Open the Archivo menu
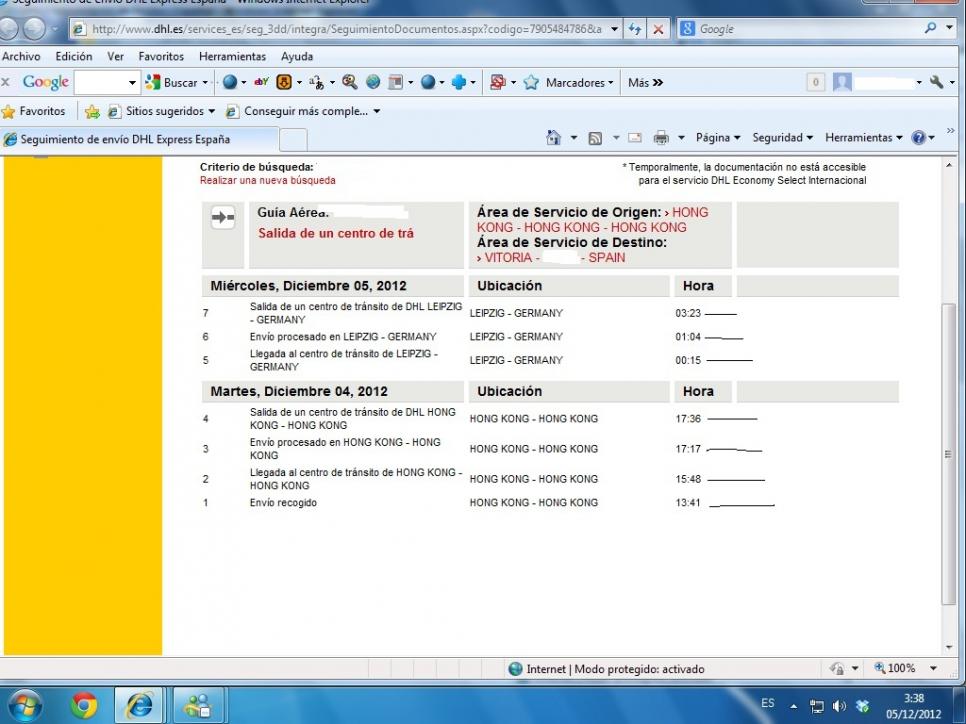The image size is (966, 724). tap(21, 56)
